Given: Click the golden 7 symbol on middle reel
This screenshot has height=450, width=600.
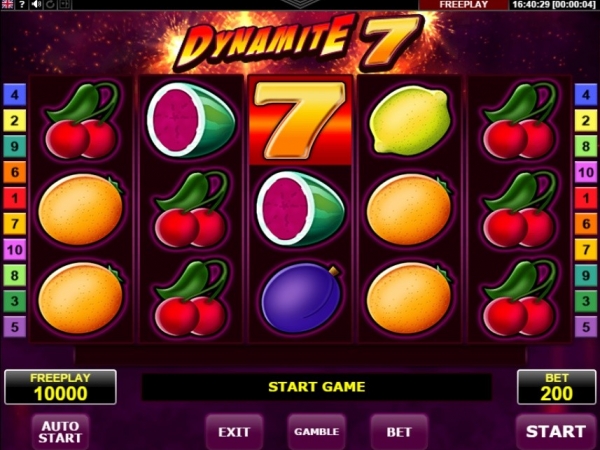Looking at the screenshot, I should pos(300,121).
